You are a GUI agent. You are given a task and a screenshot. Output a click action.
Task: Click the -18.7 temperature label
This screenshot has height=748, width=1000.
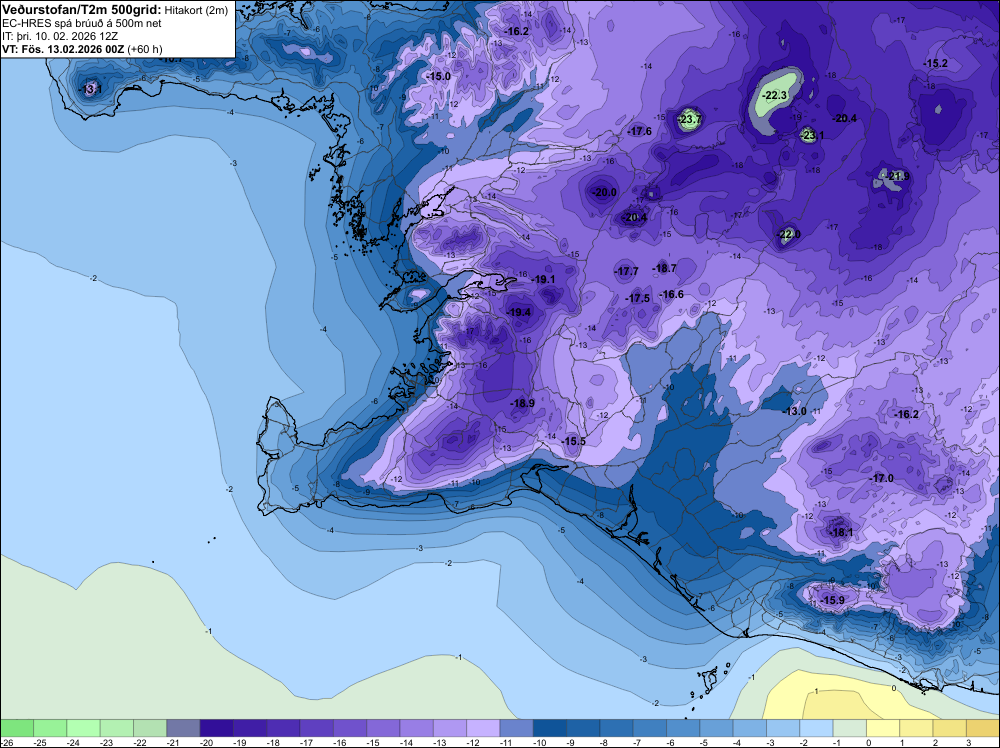(664, 268)
